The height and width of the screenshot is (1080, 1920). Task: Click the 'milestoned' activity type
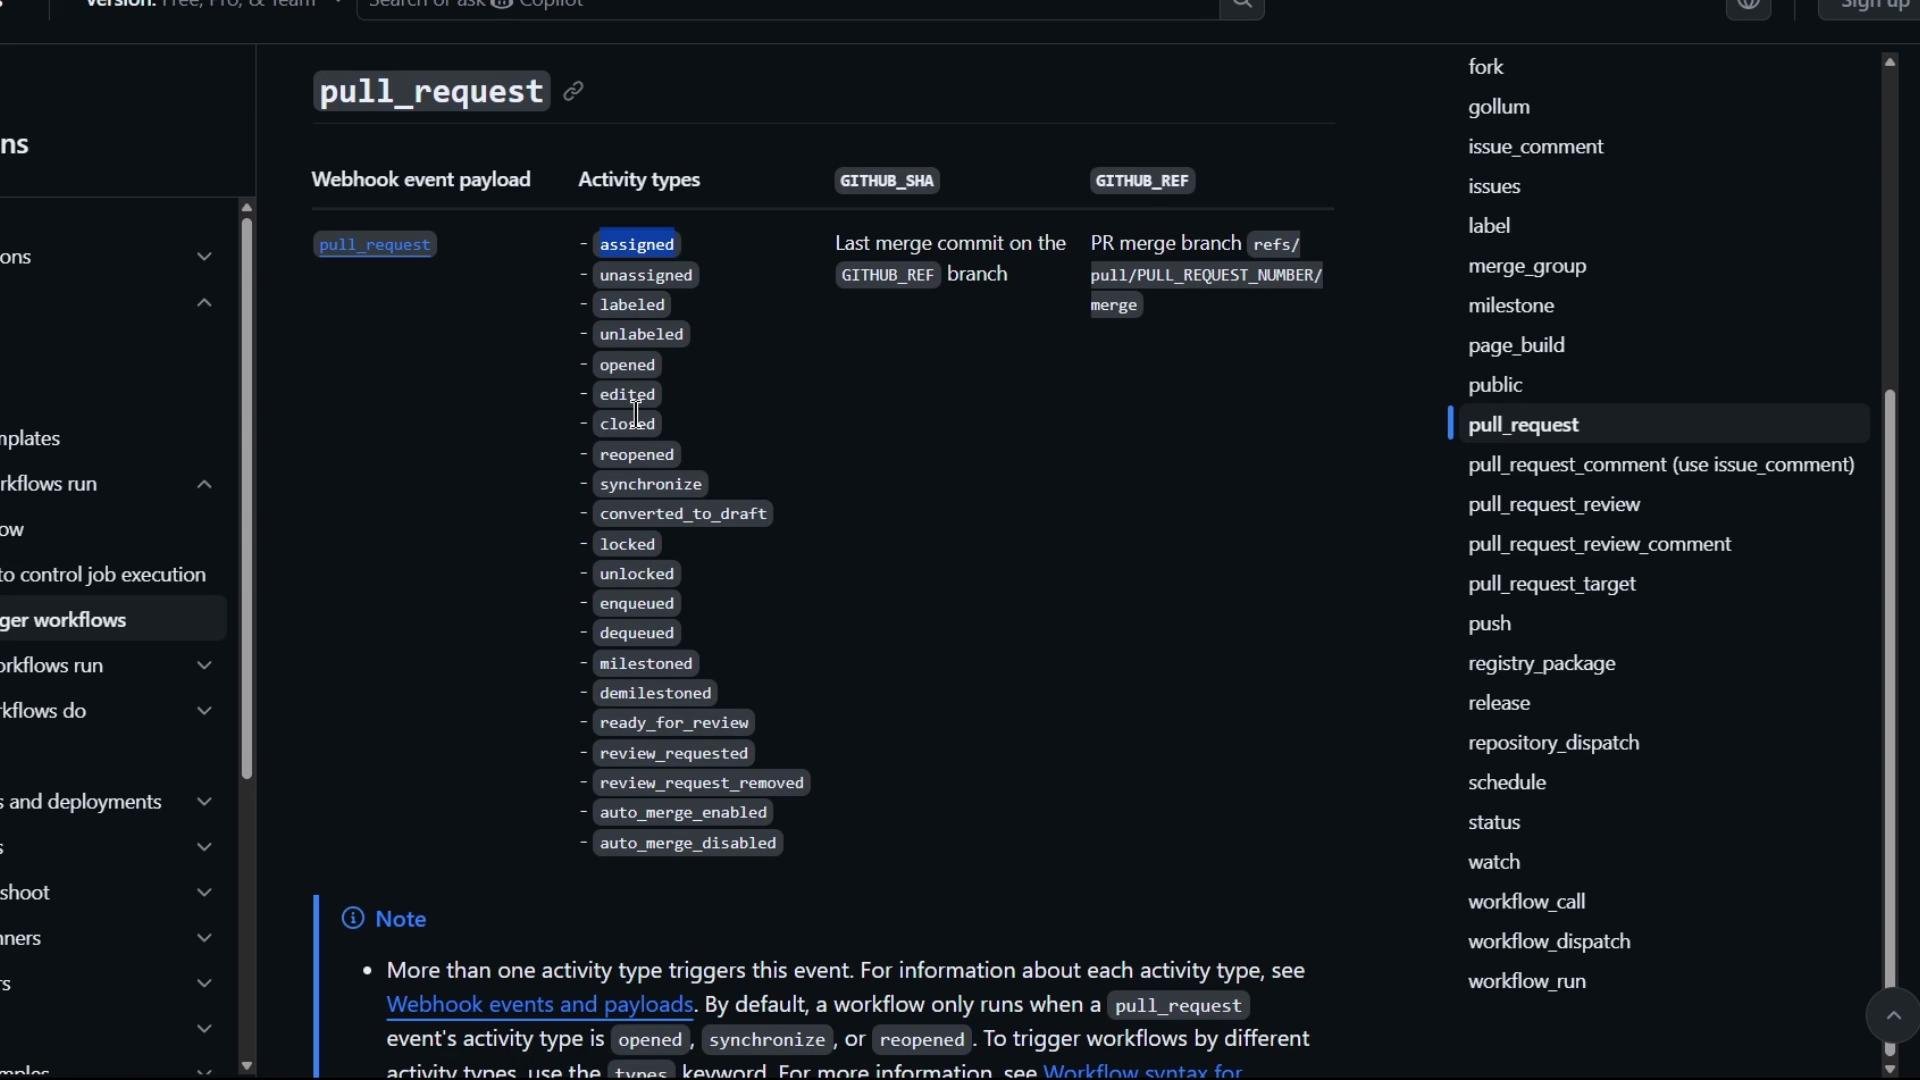click(646, 664)
